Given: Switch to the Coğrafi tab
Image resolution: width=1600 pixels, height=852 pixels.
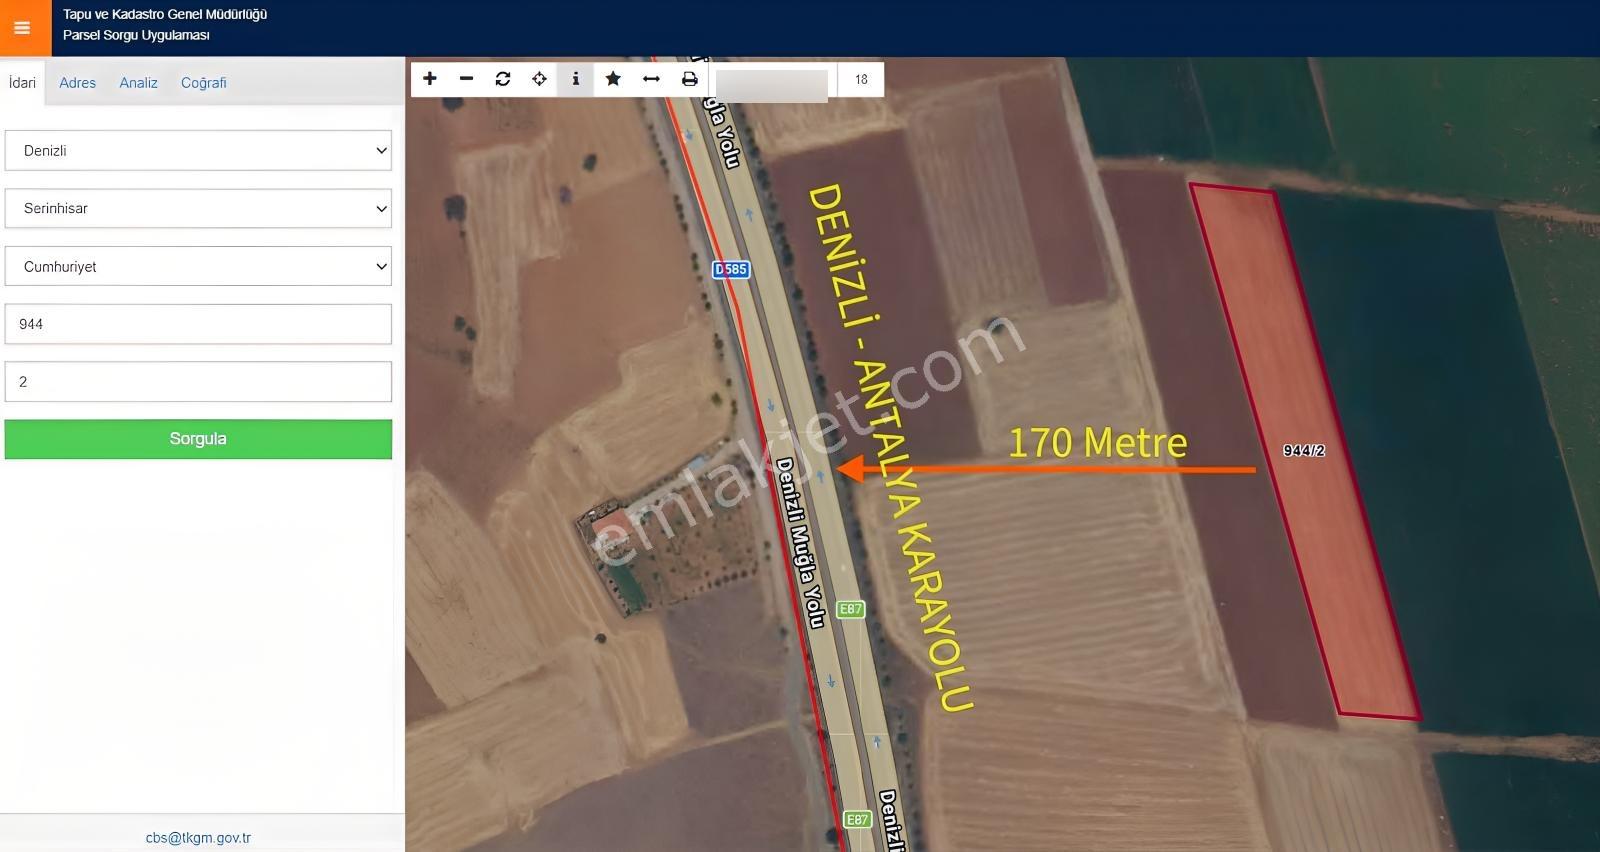Looking at the screenshot, I should tap(203, 83).
